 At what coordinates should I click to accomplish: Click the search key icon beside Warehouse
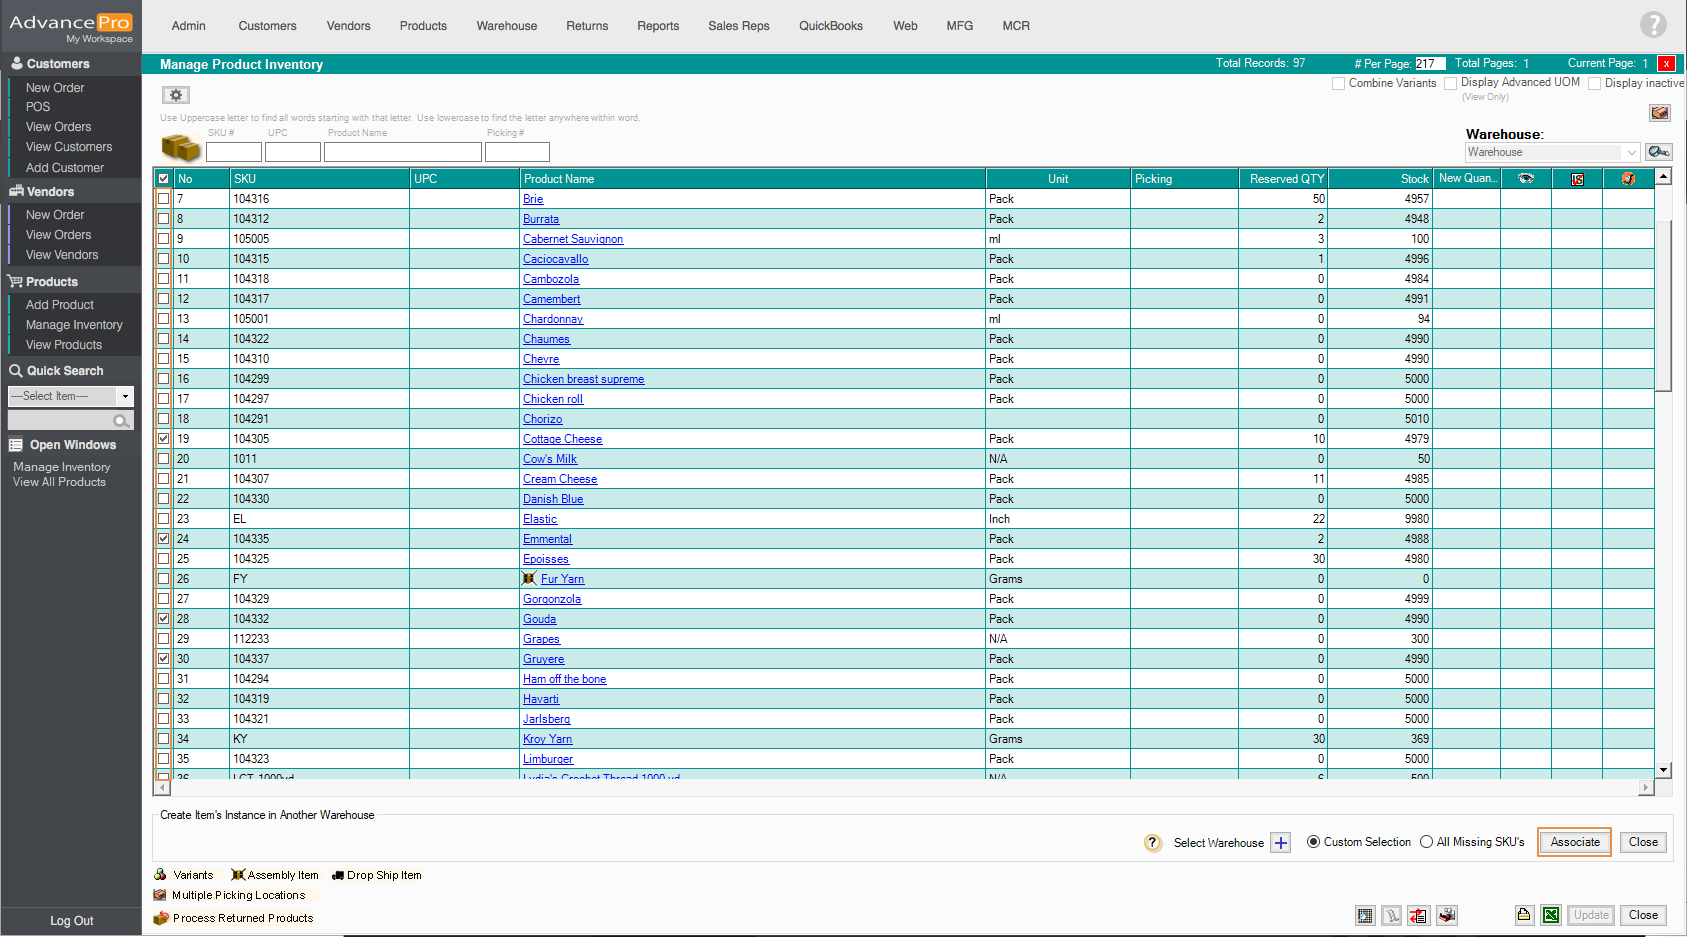[x=1658, y=152]
